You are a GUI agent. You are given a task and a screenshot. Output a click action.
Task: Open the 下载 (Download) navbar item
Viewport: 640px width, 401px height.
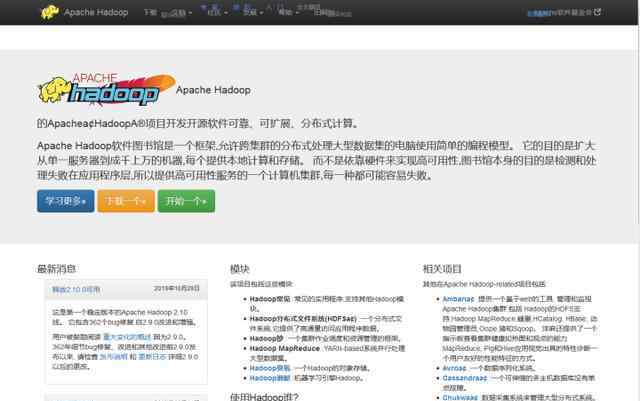coord(150,12)
